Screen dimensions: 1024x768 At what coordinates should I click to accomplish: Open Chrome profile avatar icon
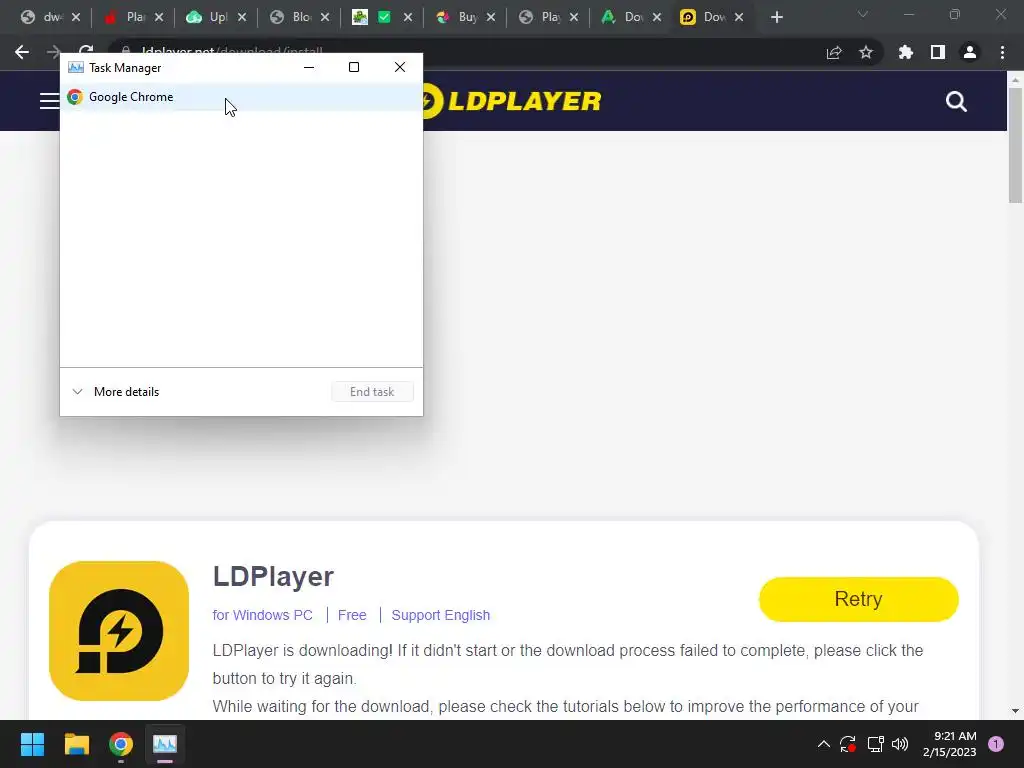[x=970, y=52]
